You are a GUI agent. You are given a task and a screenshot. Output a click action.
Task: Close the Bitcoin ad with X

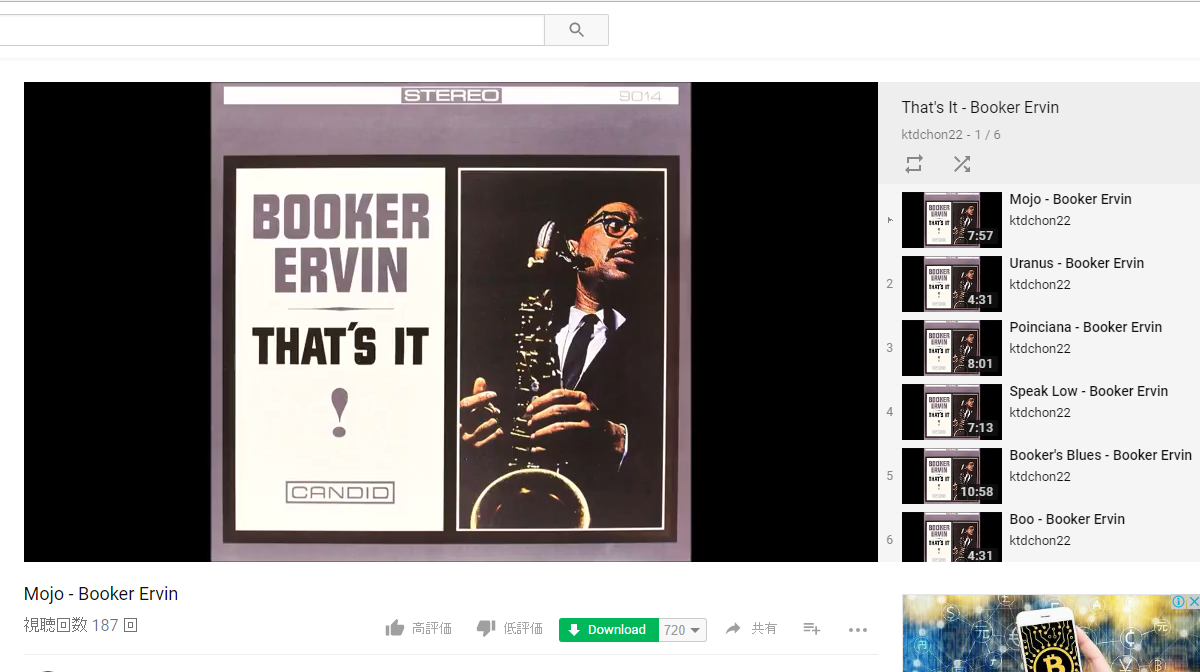click(1193, 601)
